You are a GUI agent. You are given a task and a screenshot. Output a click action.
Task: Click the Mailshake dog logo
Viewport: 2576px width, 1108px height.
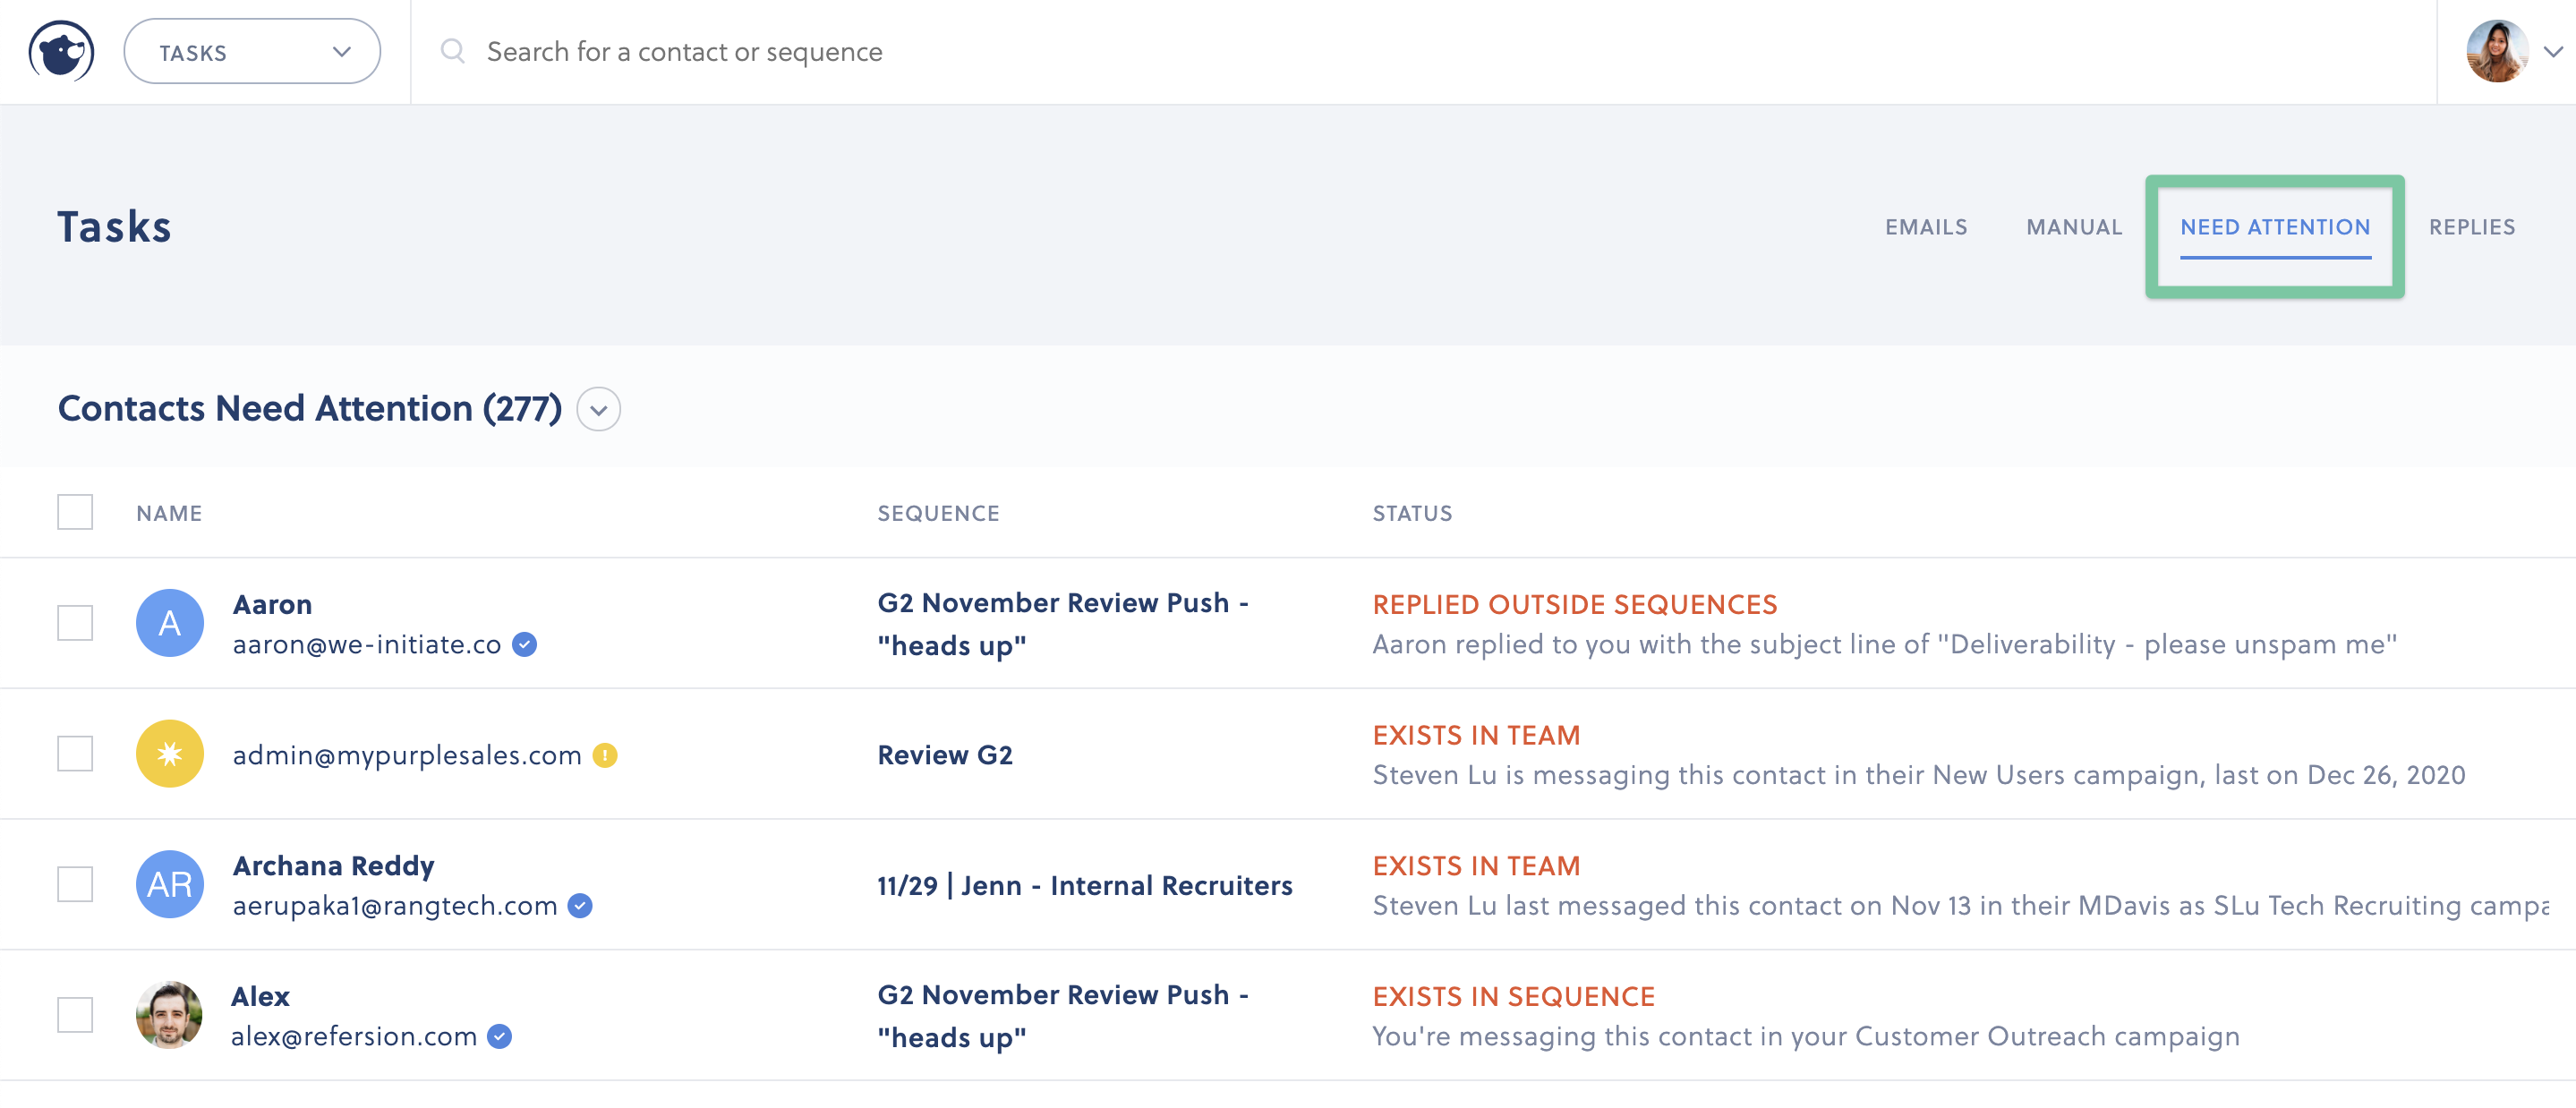coord(62,51)
